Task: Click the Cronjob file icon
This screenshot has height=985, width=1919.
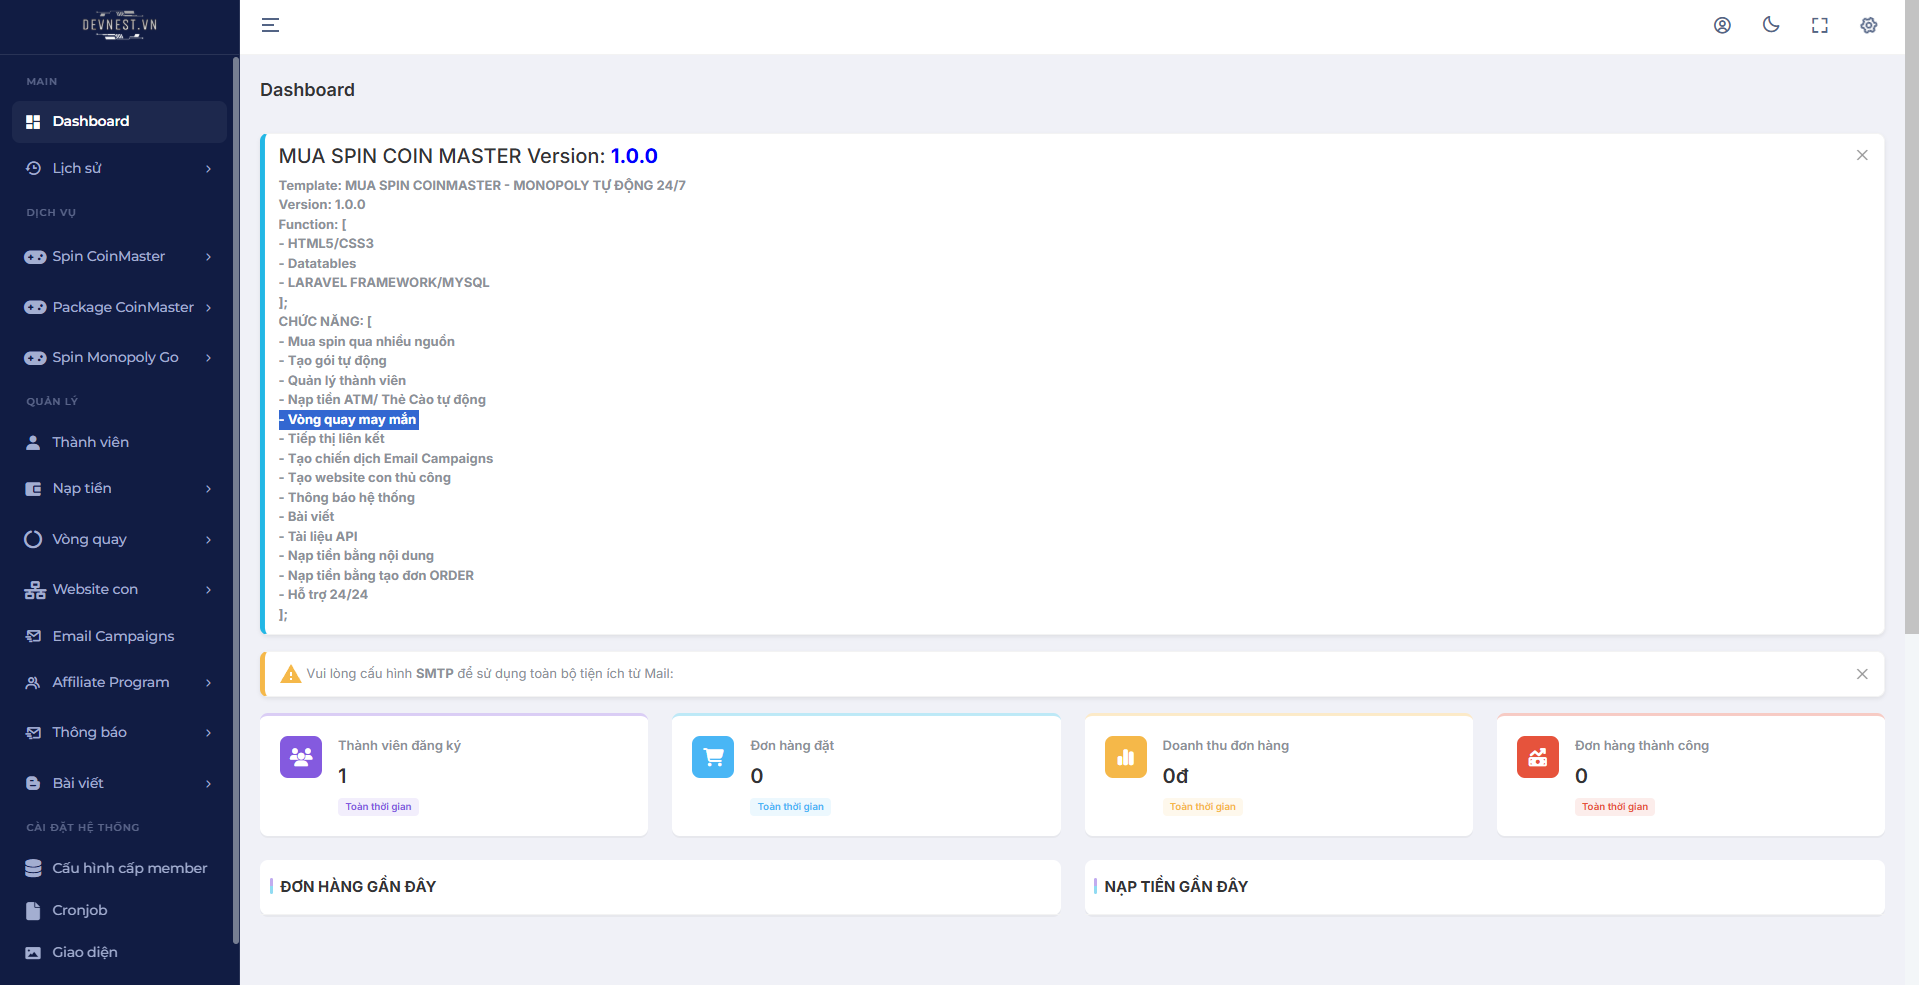Action: coord(33,910)
